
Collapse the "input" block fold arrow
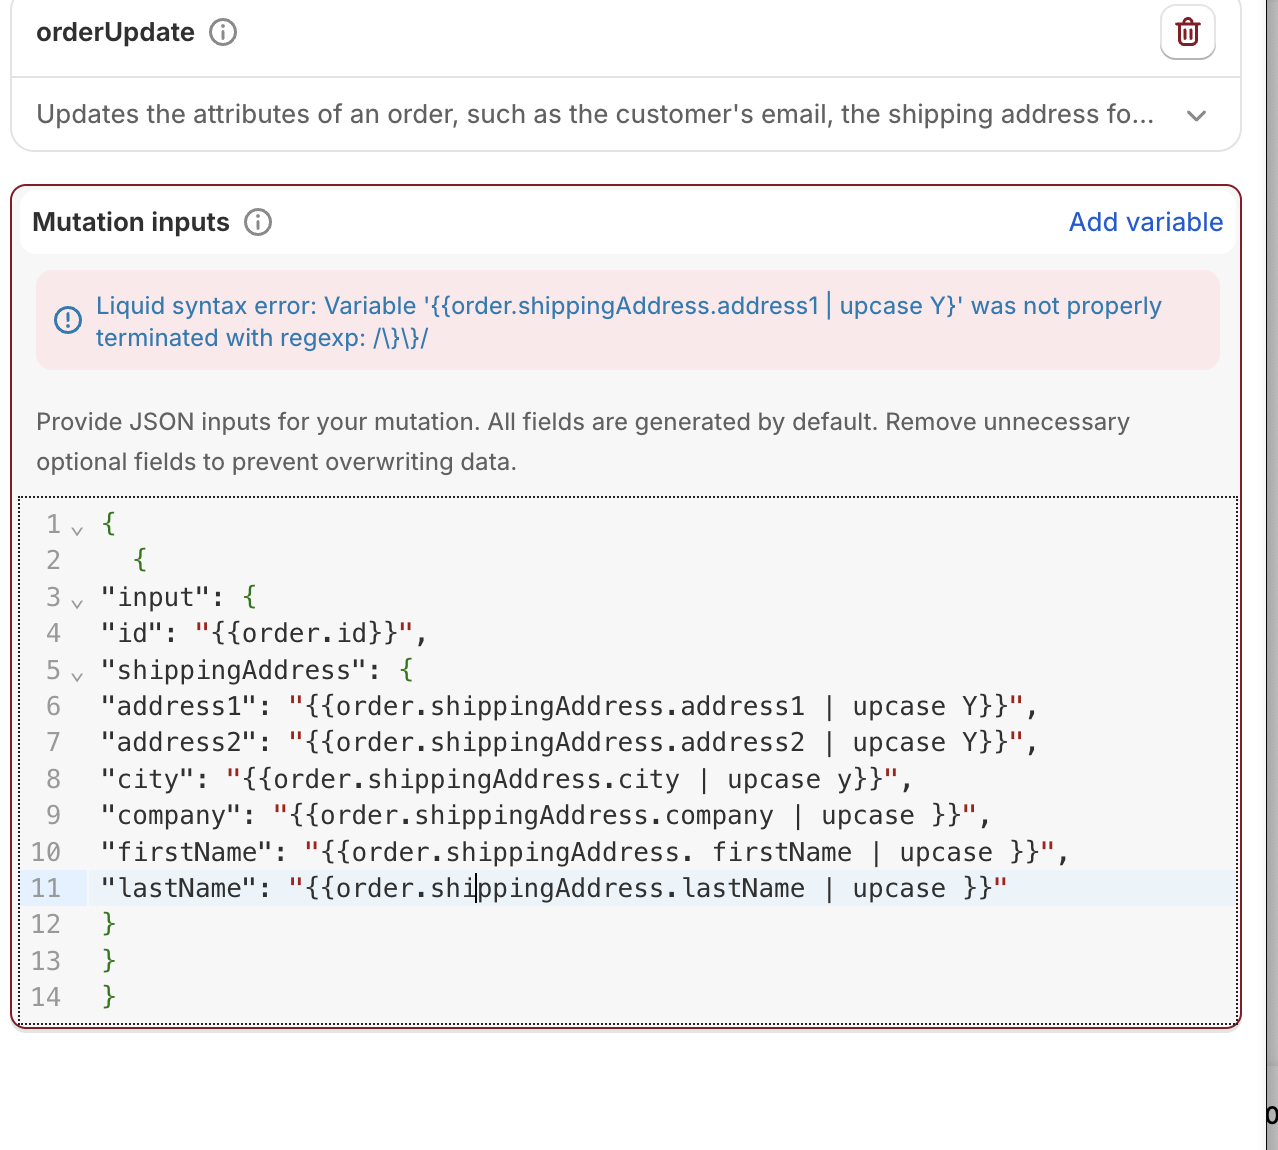(77, 603)
